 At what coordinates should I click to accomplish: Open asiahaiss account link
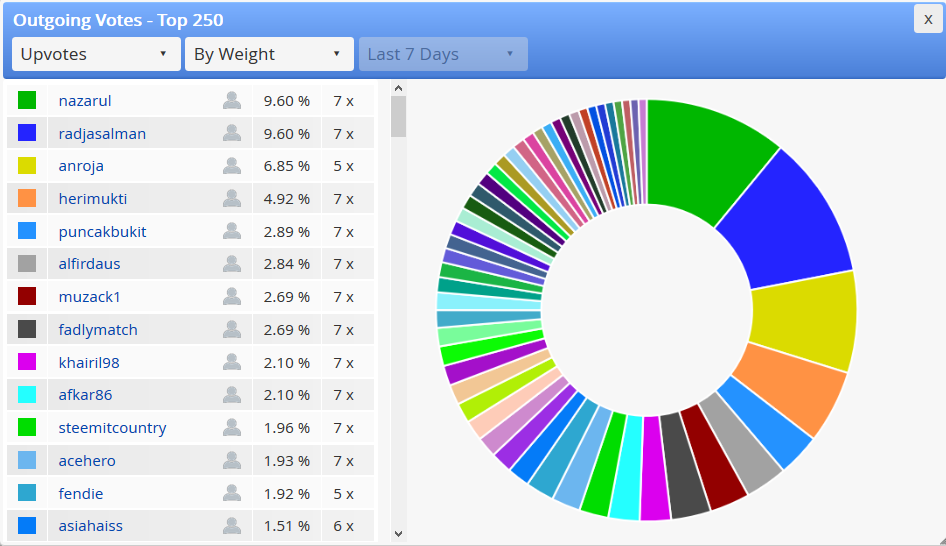click(90, 525)
